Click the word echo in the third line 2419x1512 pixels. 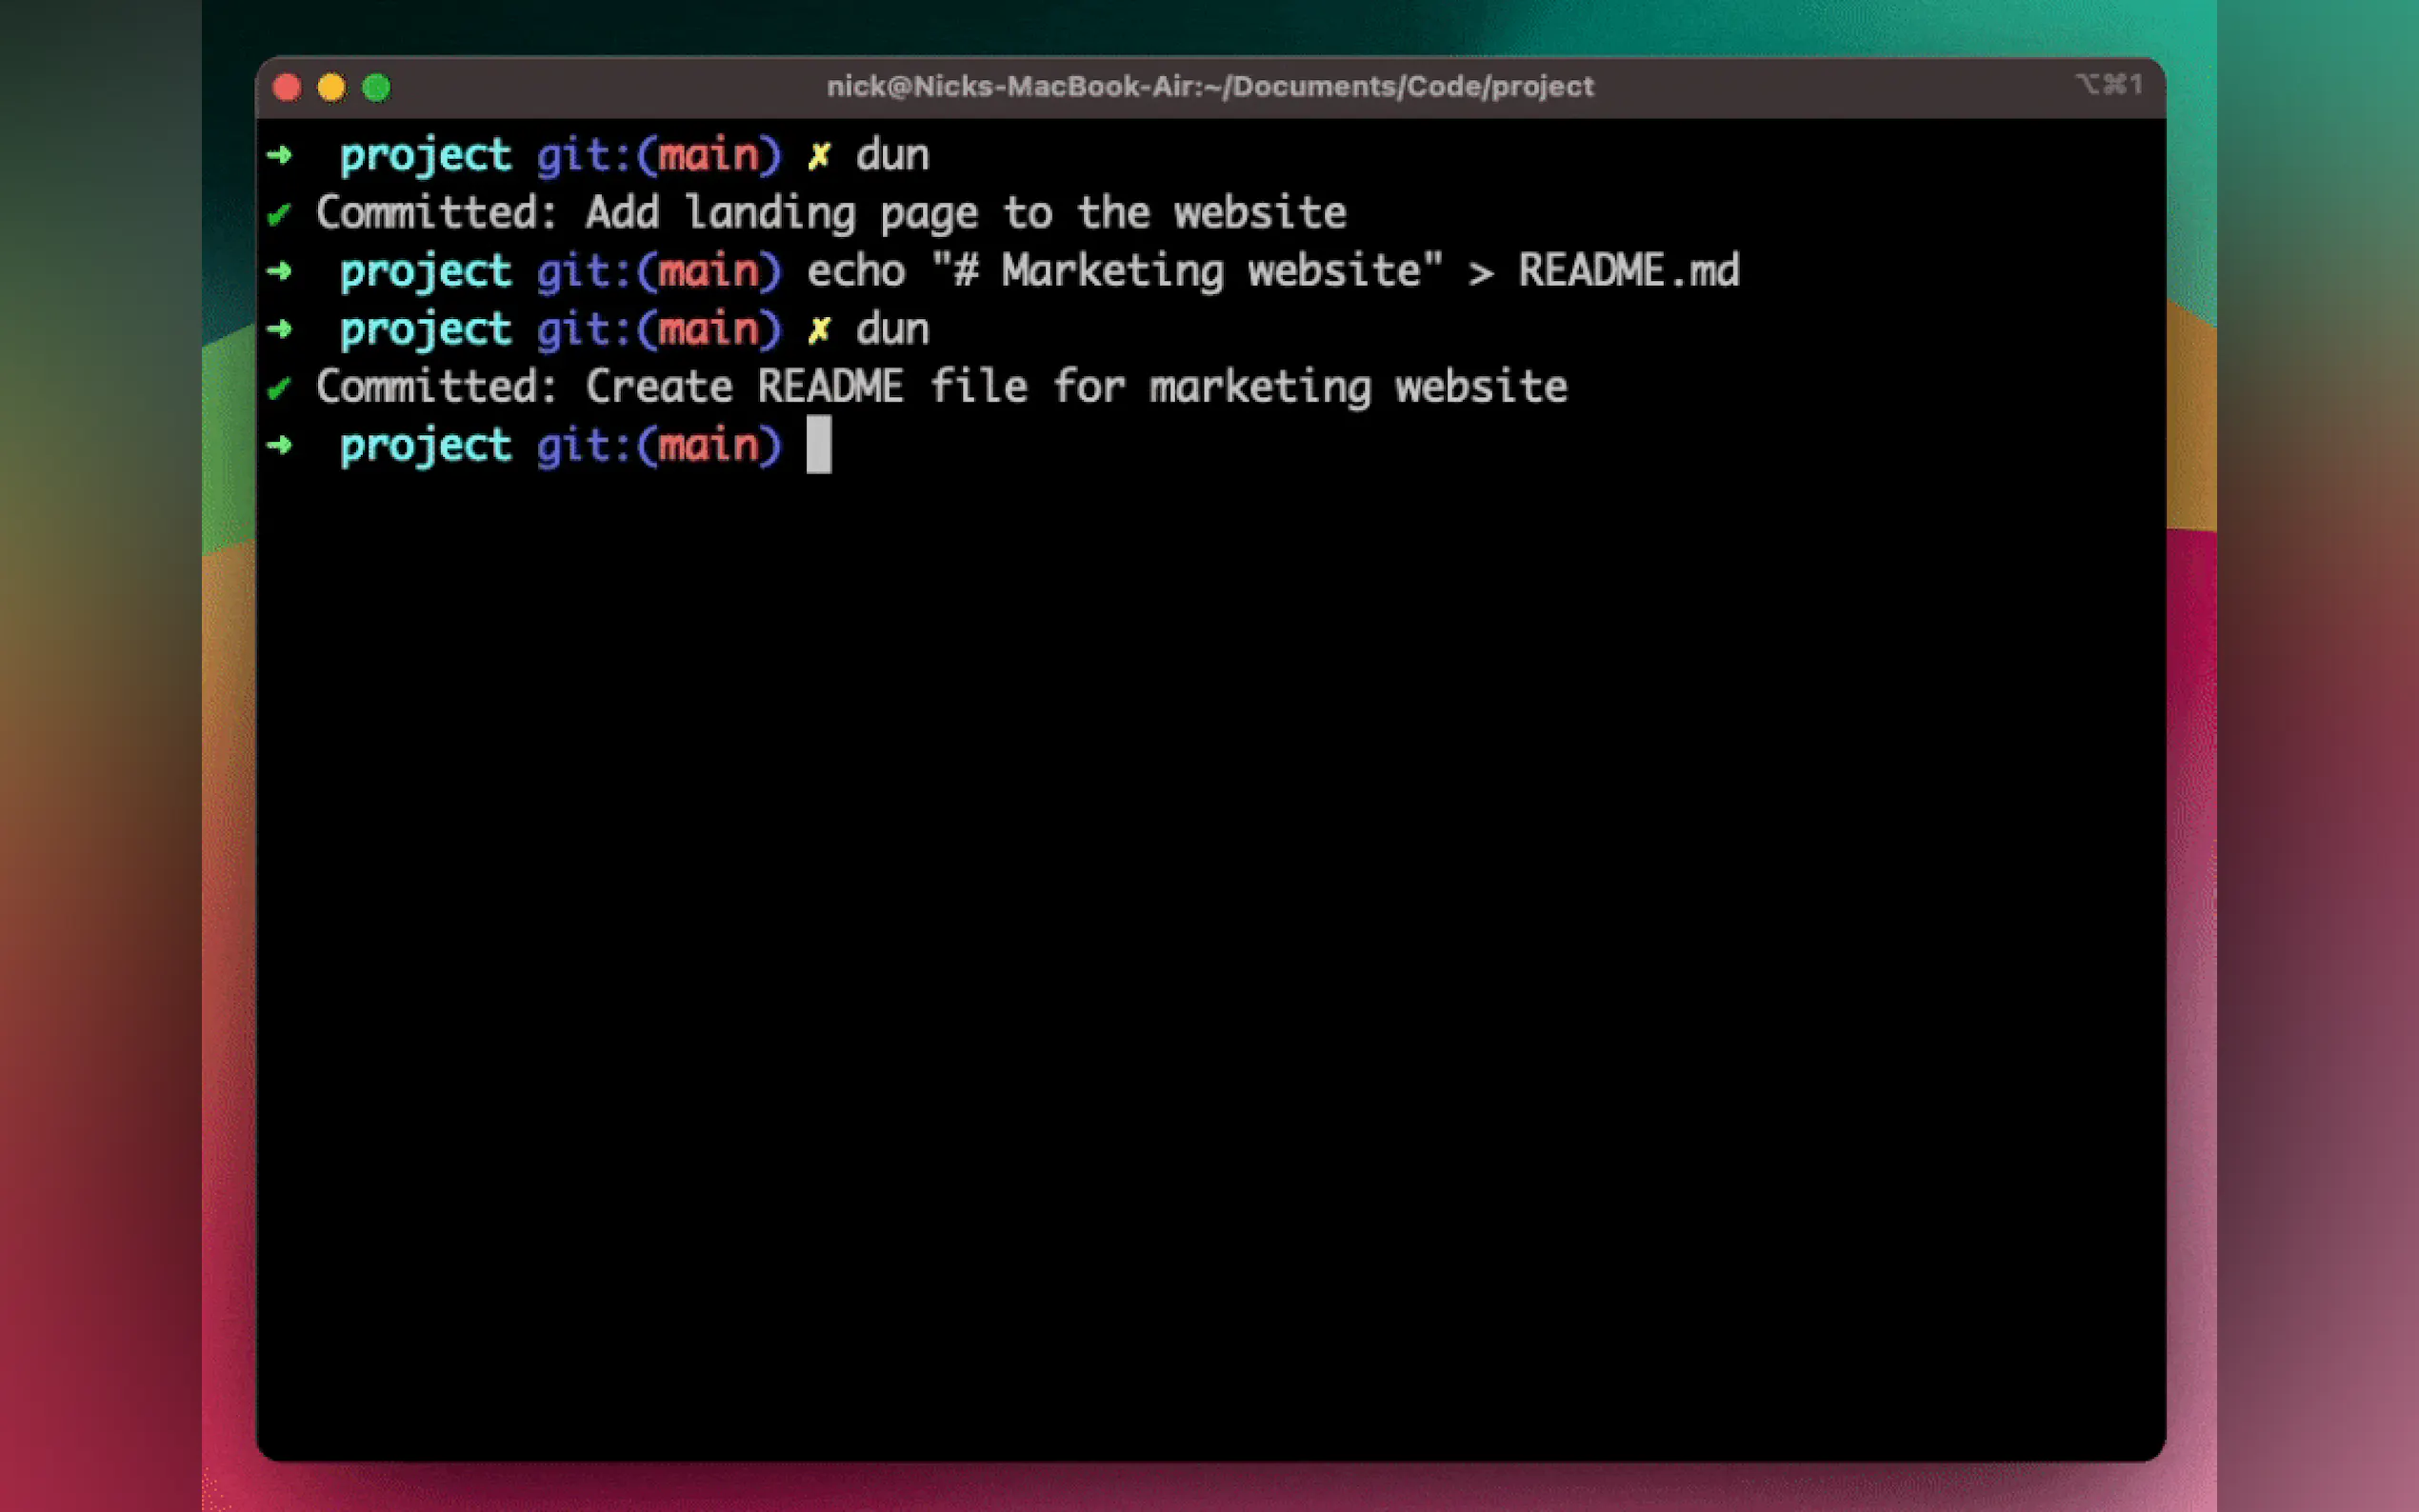[x=856, y=272]
